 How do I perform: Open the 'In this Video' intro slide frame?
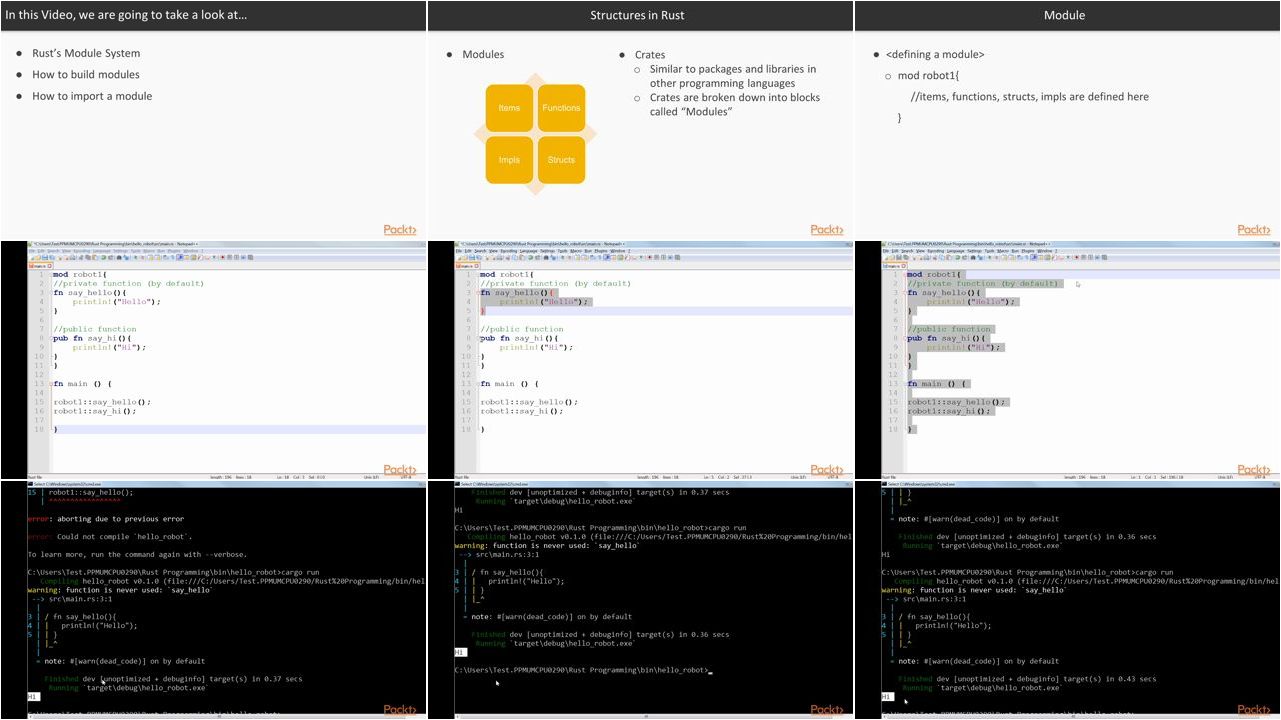213,120
